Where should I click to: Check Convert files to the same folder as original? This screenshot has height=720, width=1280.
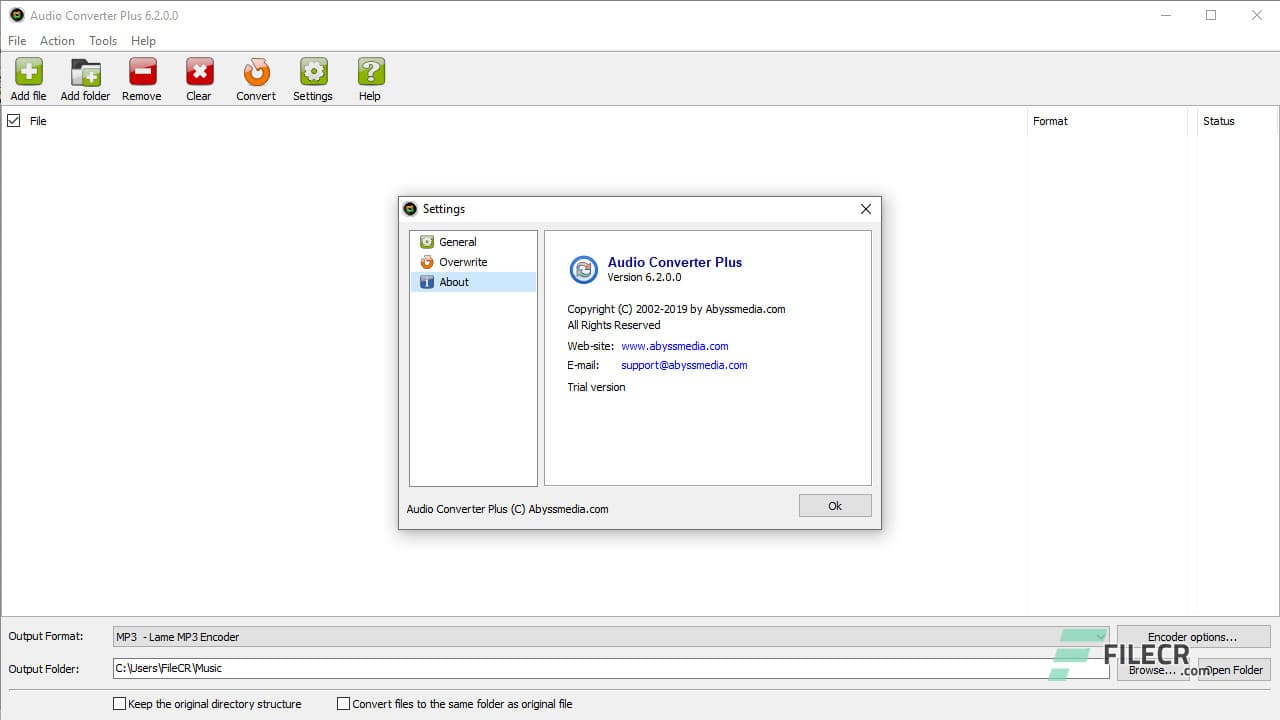[344, 704]
